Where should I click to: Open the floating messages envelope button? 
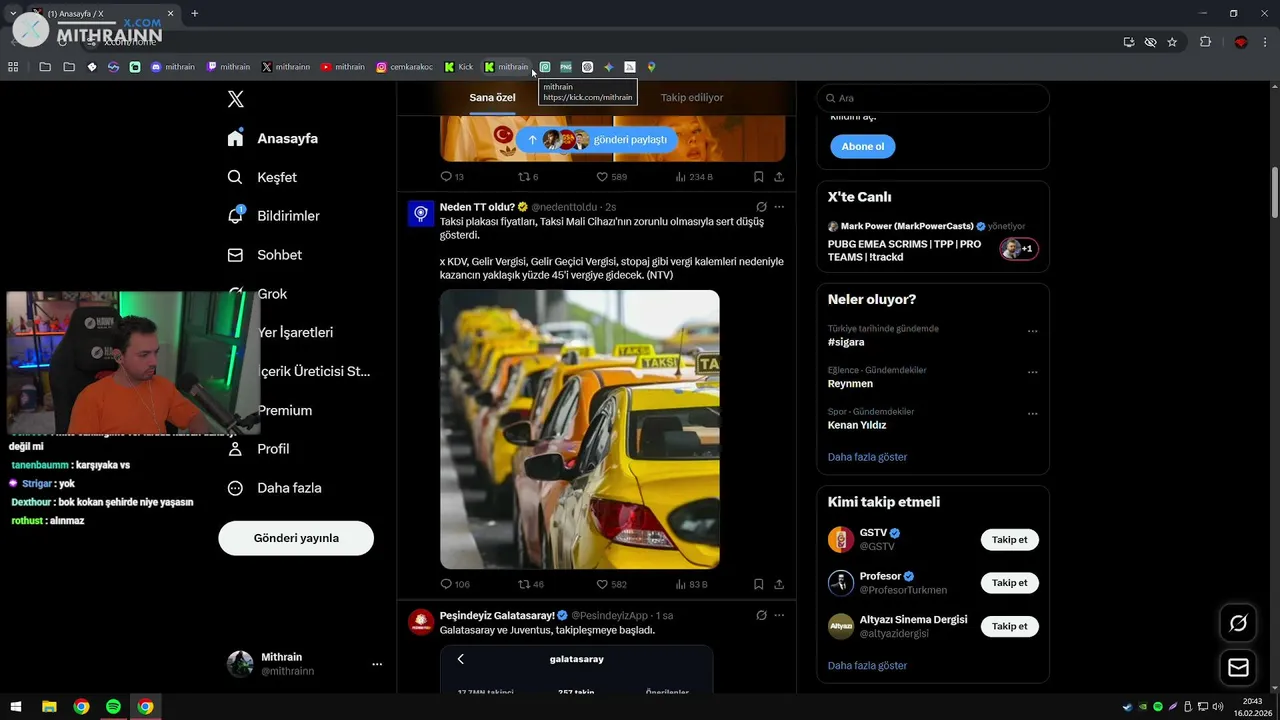point(1238,667)
